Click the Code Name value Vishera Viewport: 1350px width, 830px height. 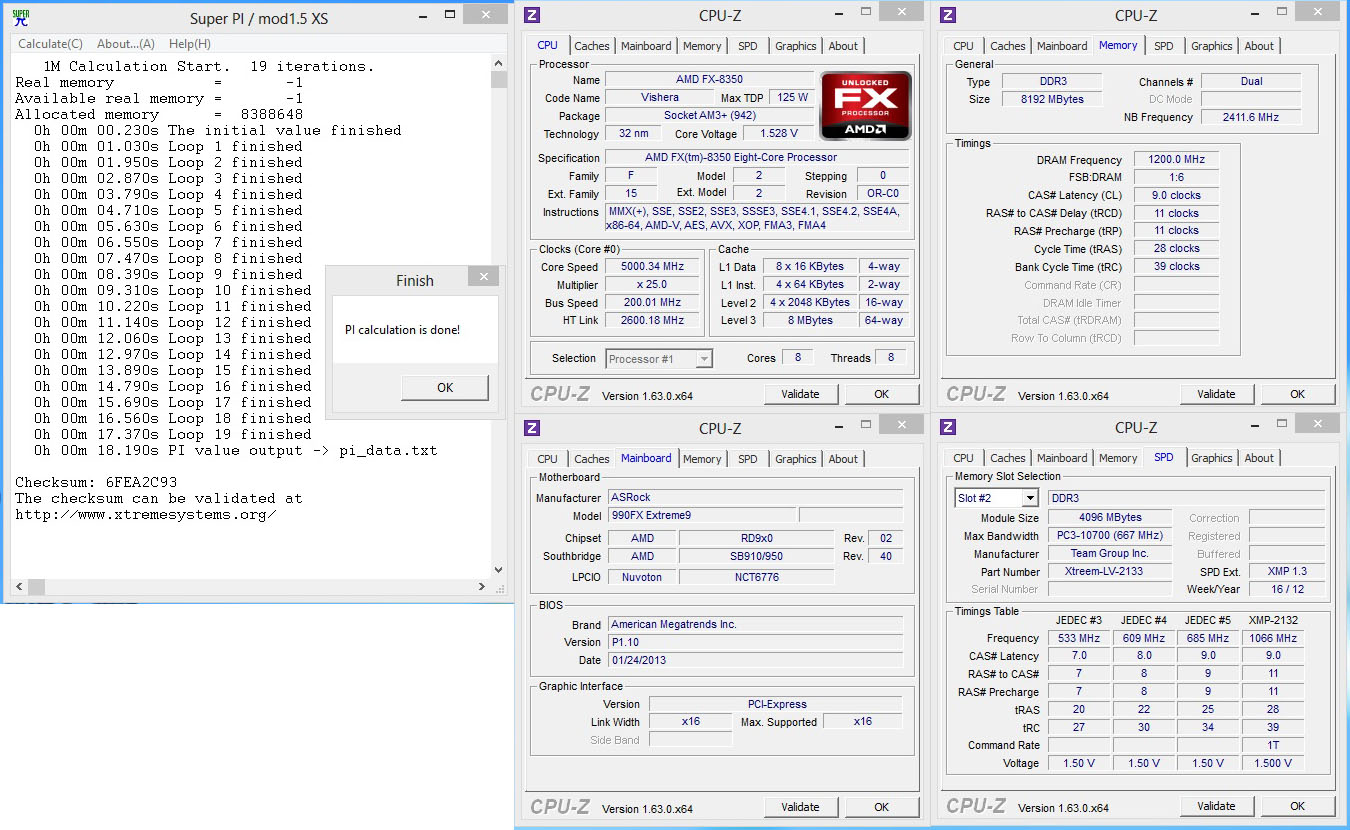[660, 98]
